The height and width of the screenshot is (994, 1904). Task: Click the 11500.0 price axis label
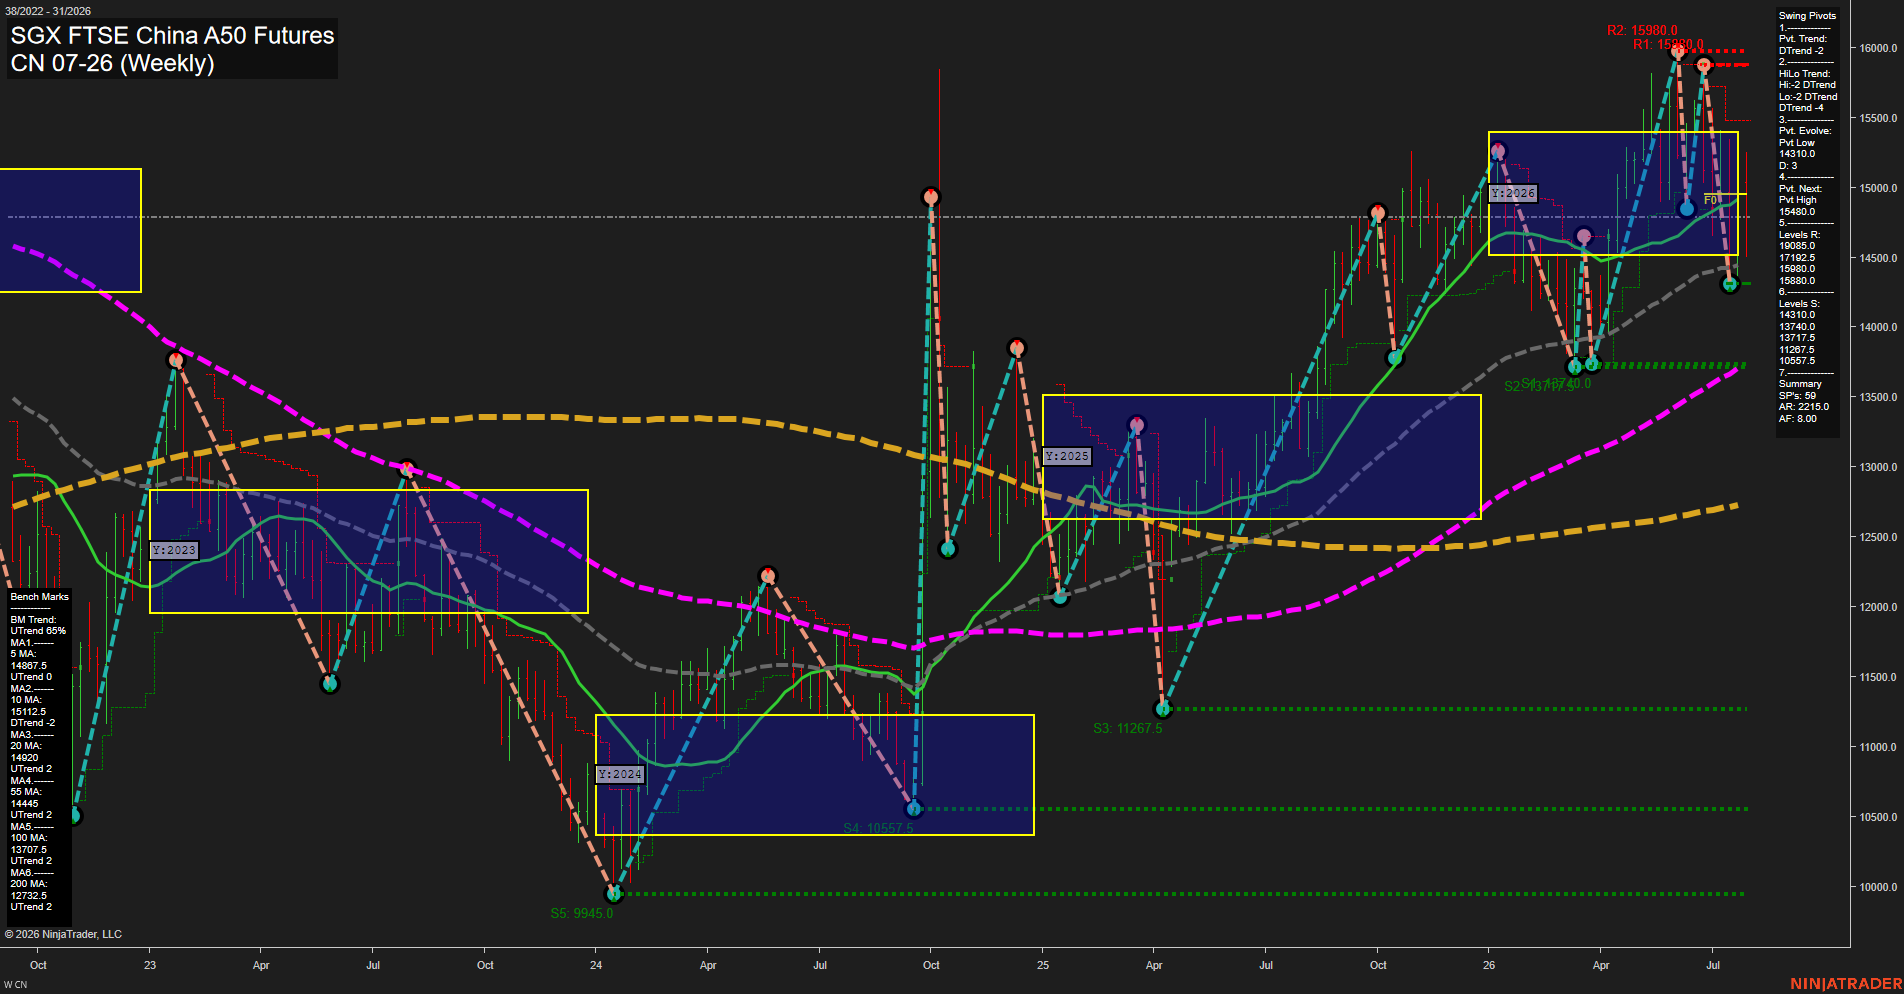pyautogui.click(x=1878, y=677)
